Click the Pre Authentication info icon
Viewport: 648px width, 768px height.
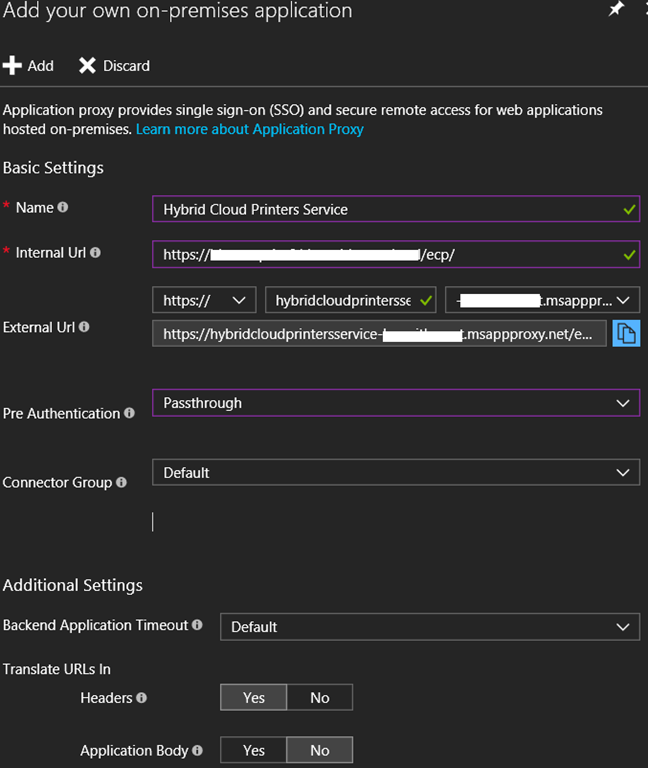[130, 413]
